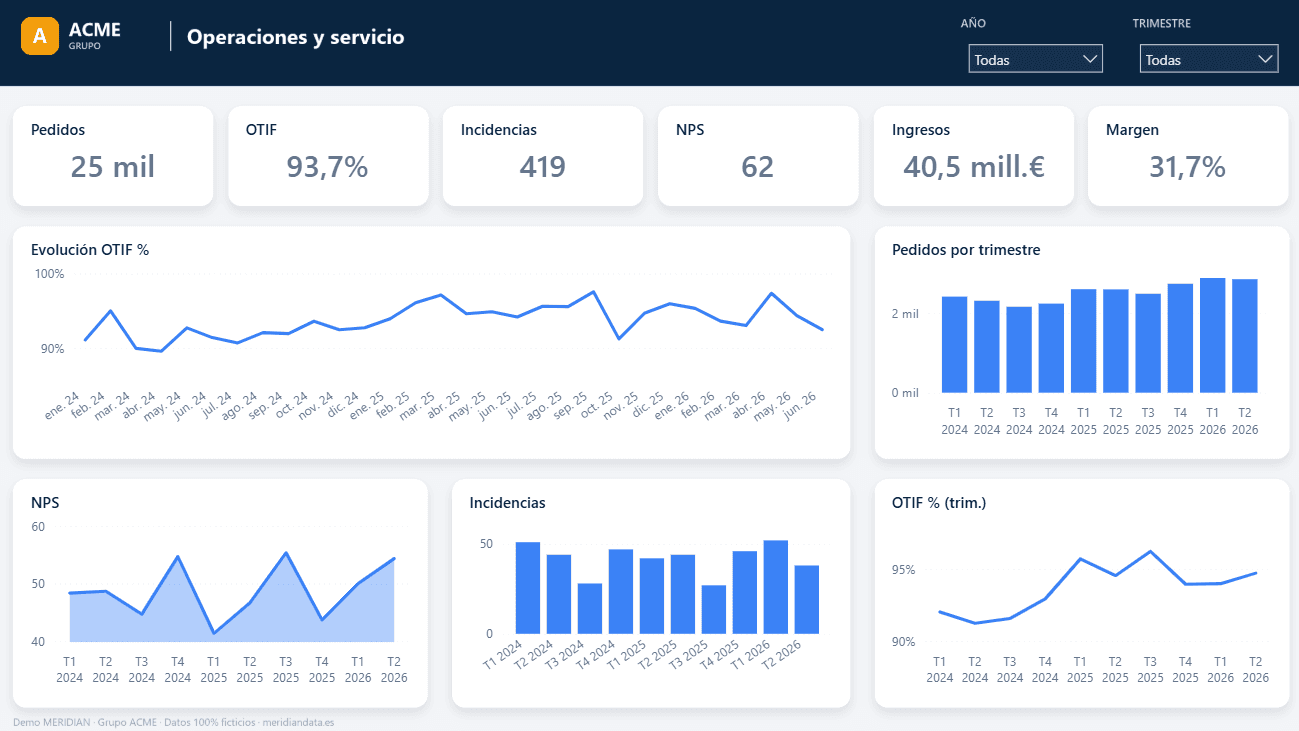
Task: Click the T1 2026 bar in Incidencias chart
Action: (776, 587)
